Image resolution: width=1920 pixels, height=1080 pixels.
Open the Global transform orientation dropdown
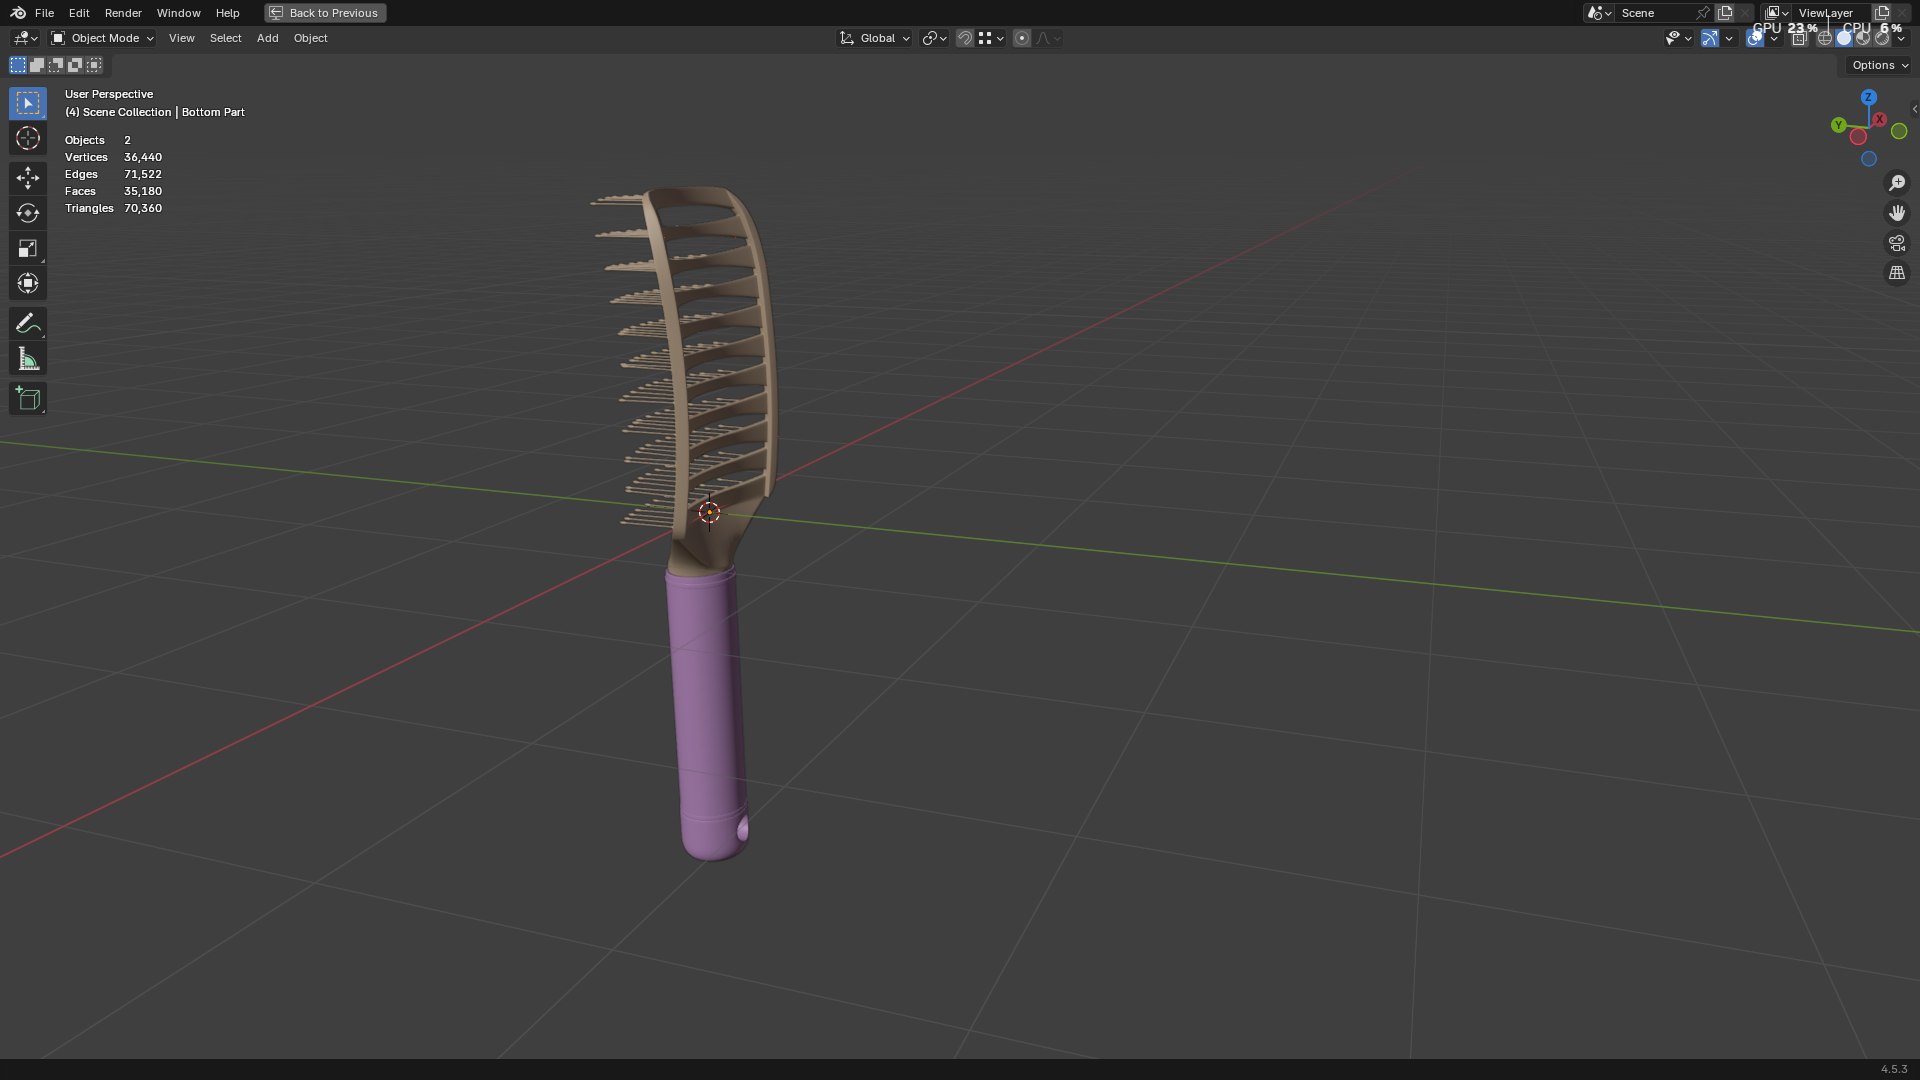point(875,38)
